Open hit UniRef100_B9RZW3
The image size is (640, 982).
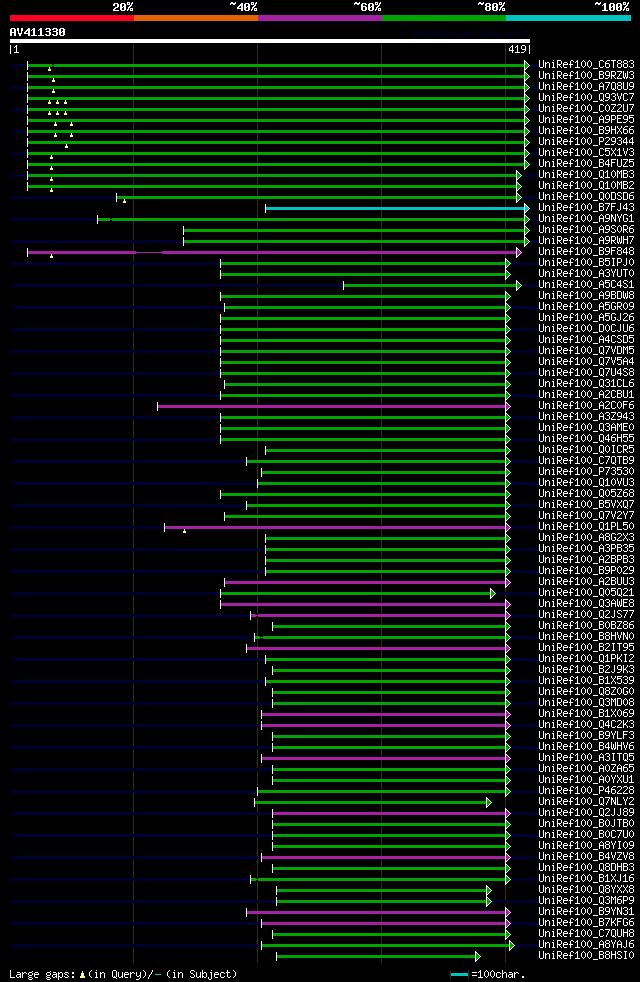click(x=586, y=76)
